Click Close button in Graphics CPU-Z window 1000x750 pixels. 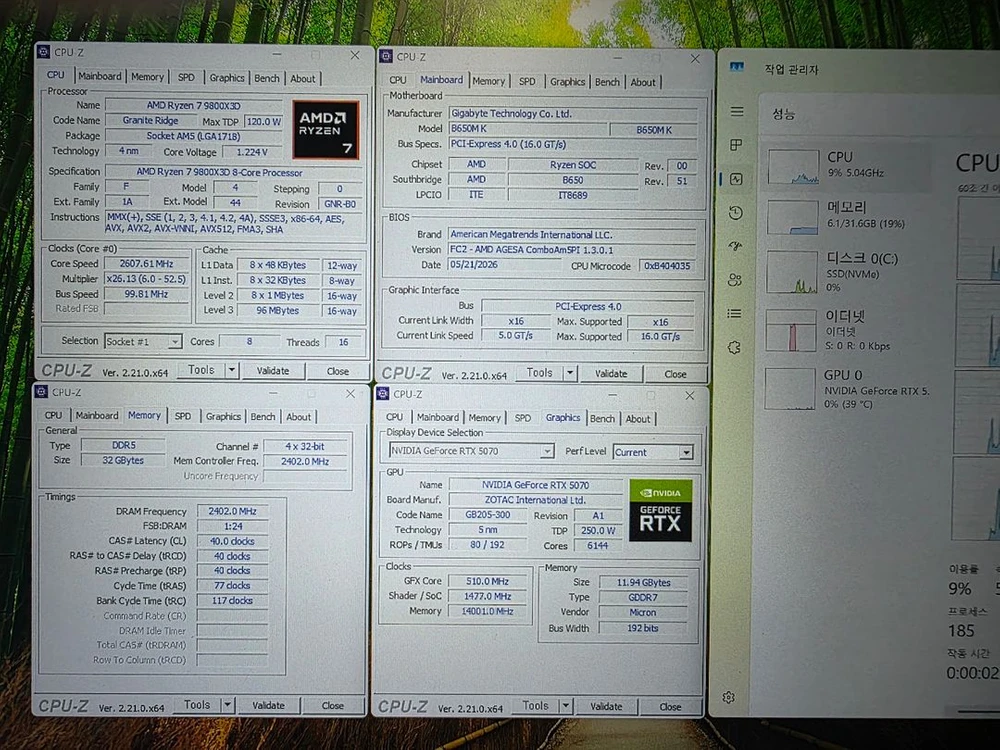click(x=670, y=707)
